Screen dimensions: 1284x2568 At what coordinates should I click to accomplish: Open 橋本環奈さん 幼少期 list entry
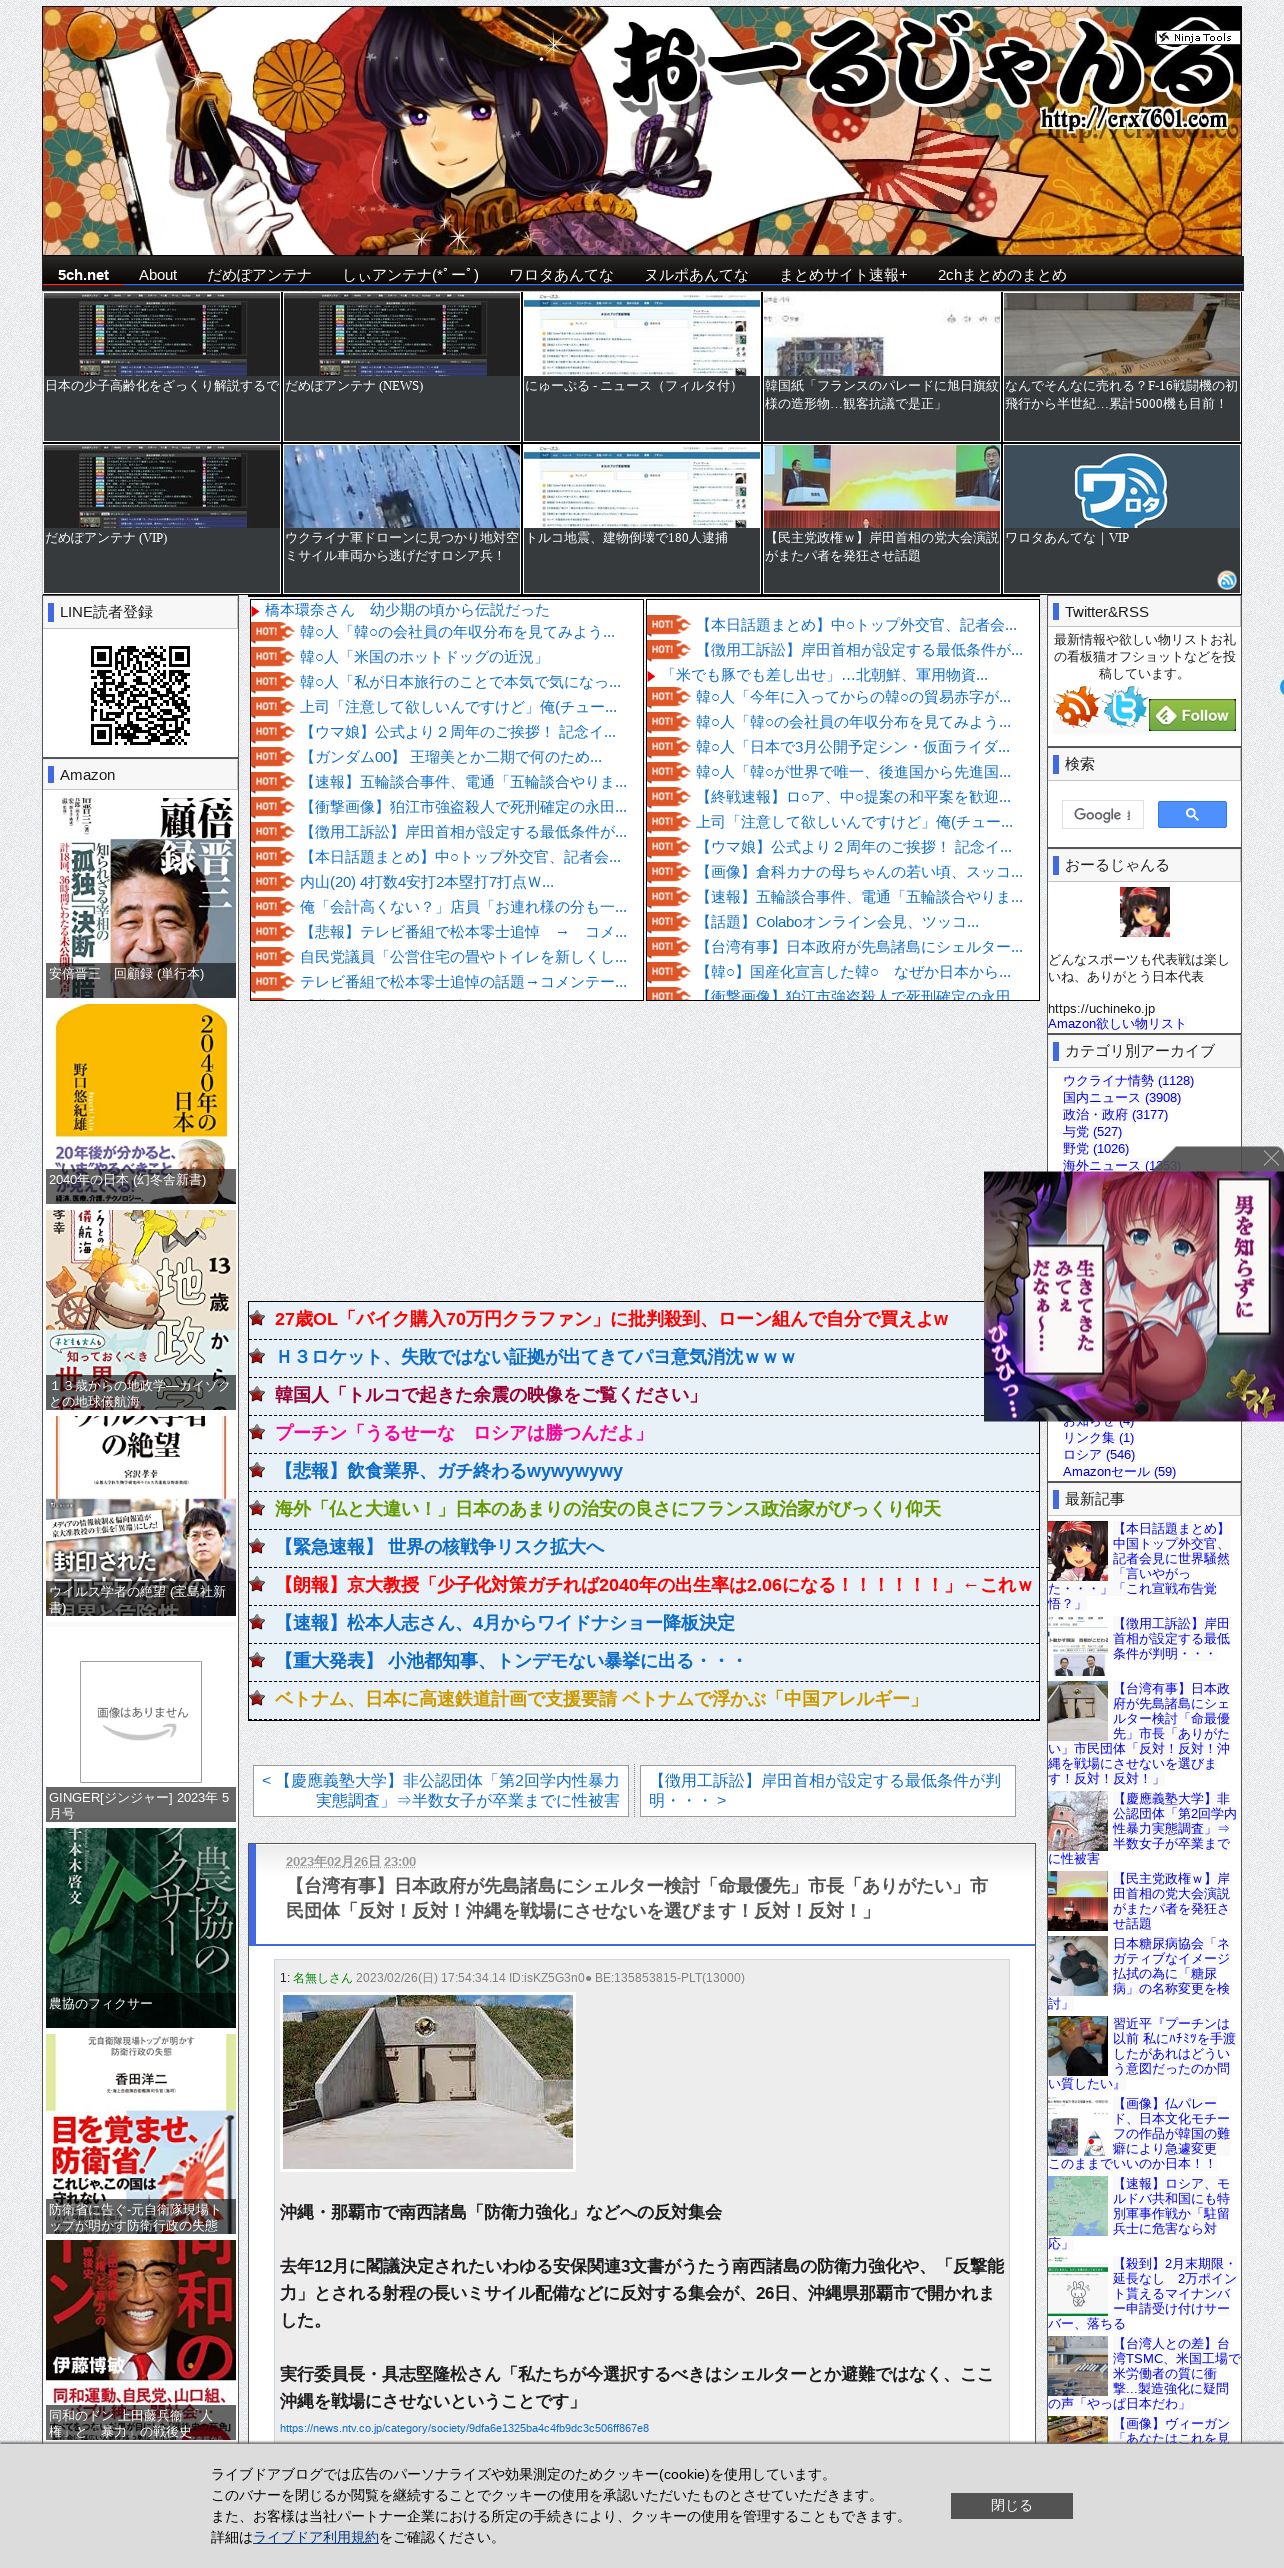(x=407, y=610)
